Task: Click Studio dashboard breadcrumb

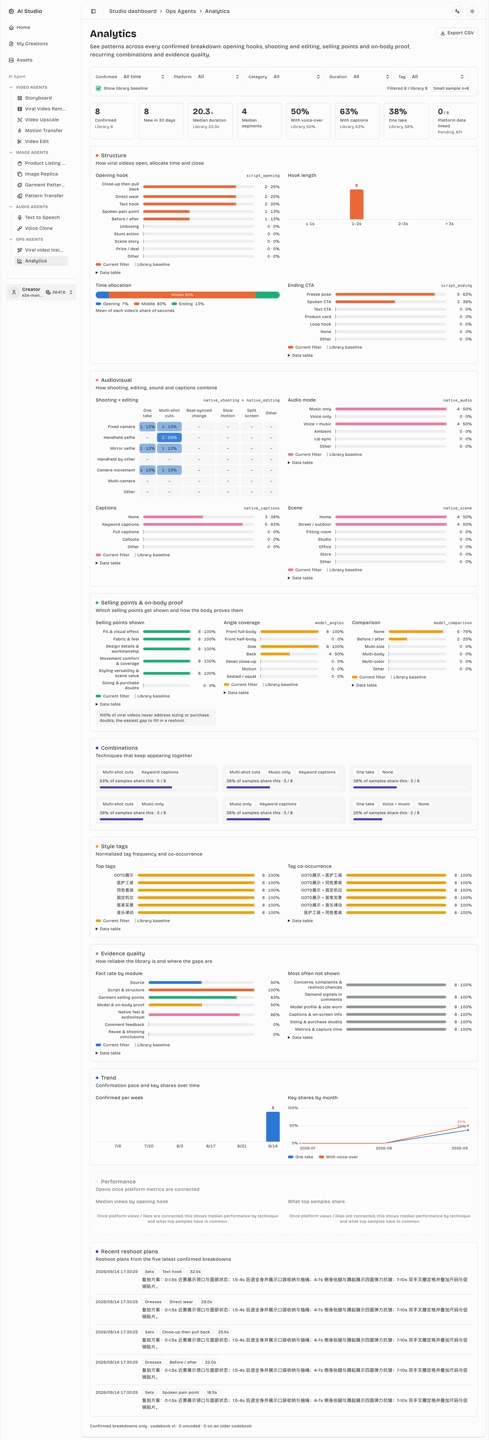Action: (132, 12)
